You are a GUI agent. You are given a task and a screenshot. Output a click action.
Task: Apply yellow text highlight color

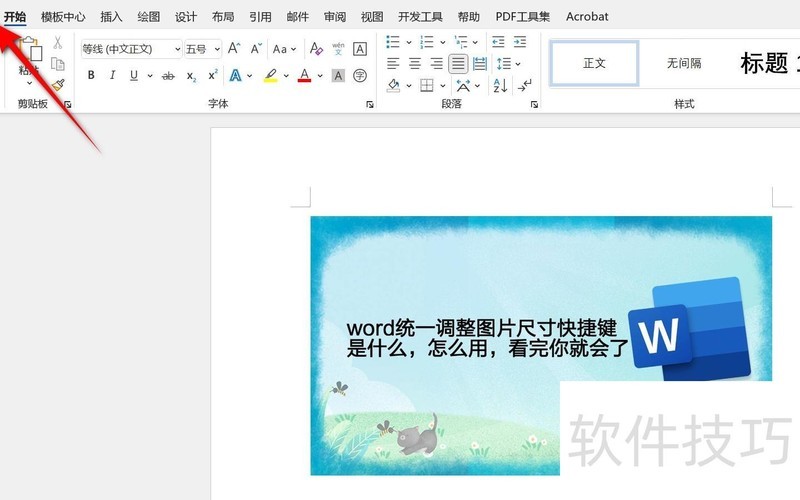click(x=270, y=76)
